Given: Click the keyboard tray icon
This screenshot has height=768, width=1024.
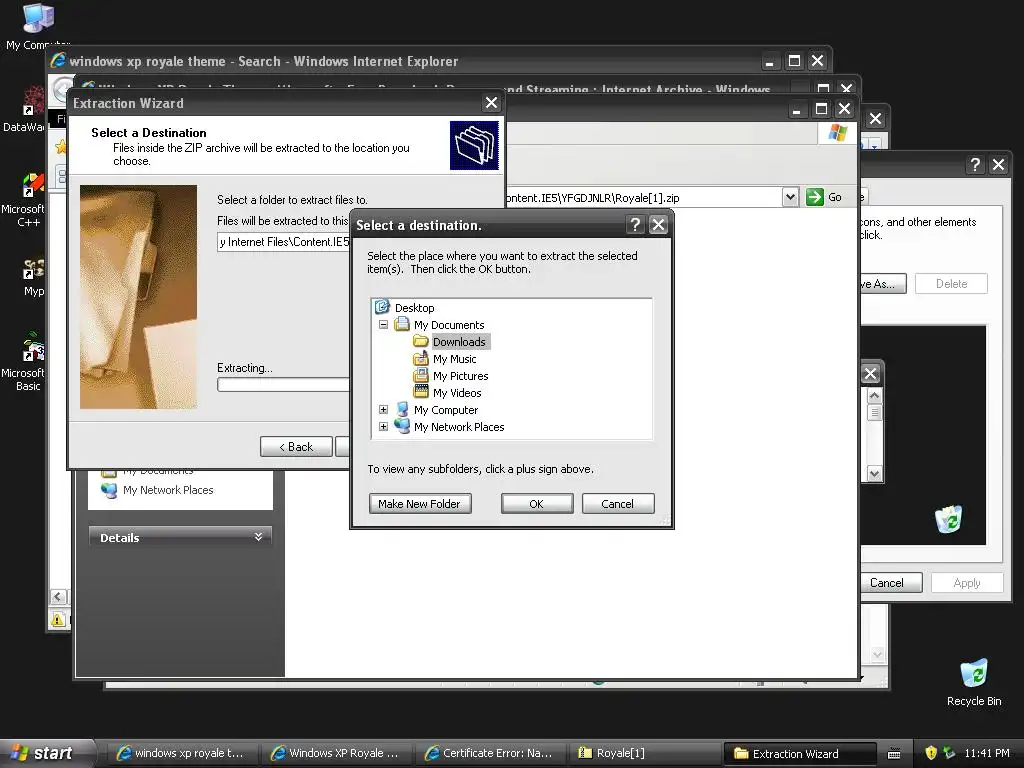Looking at the screenshot, I should [894, 754].
